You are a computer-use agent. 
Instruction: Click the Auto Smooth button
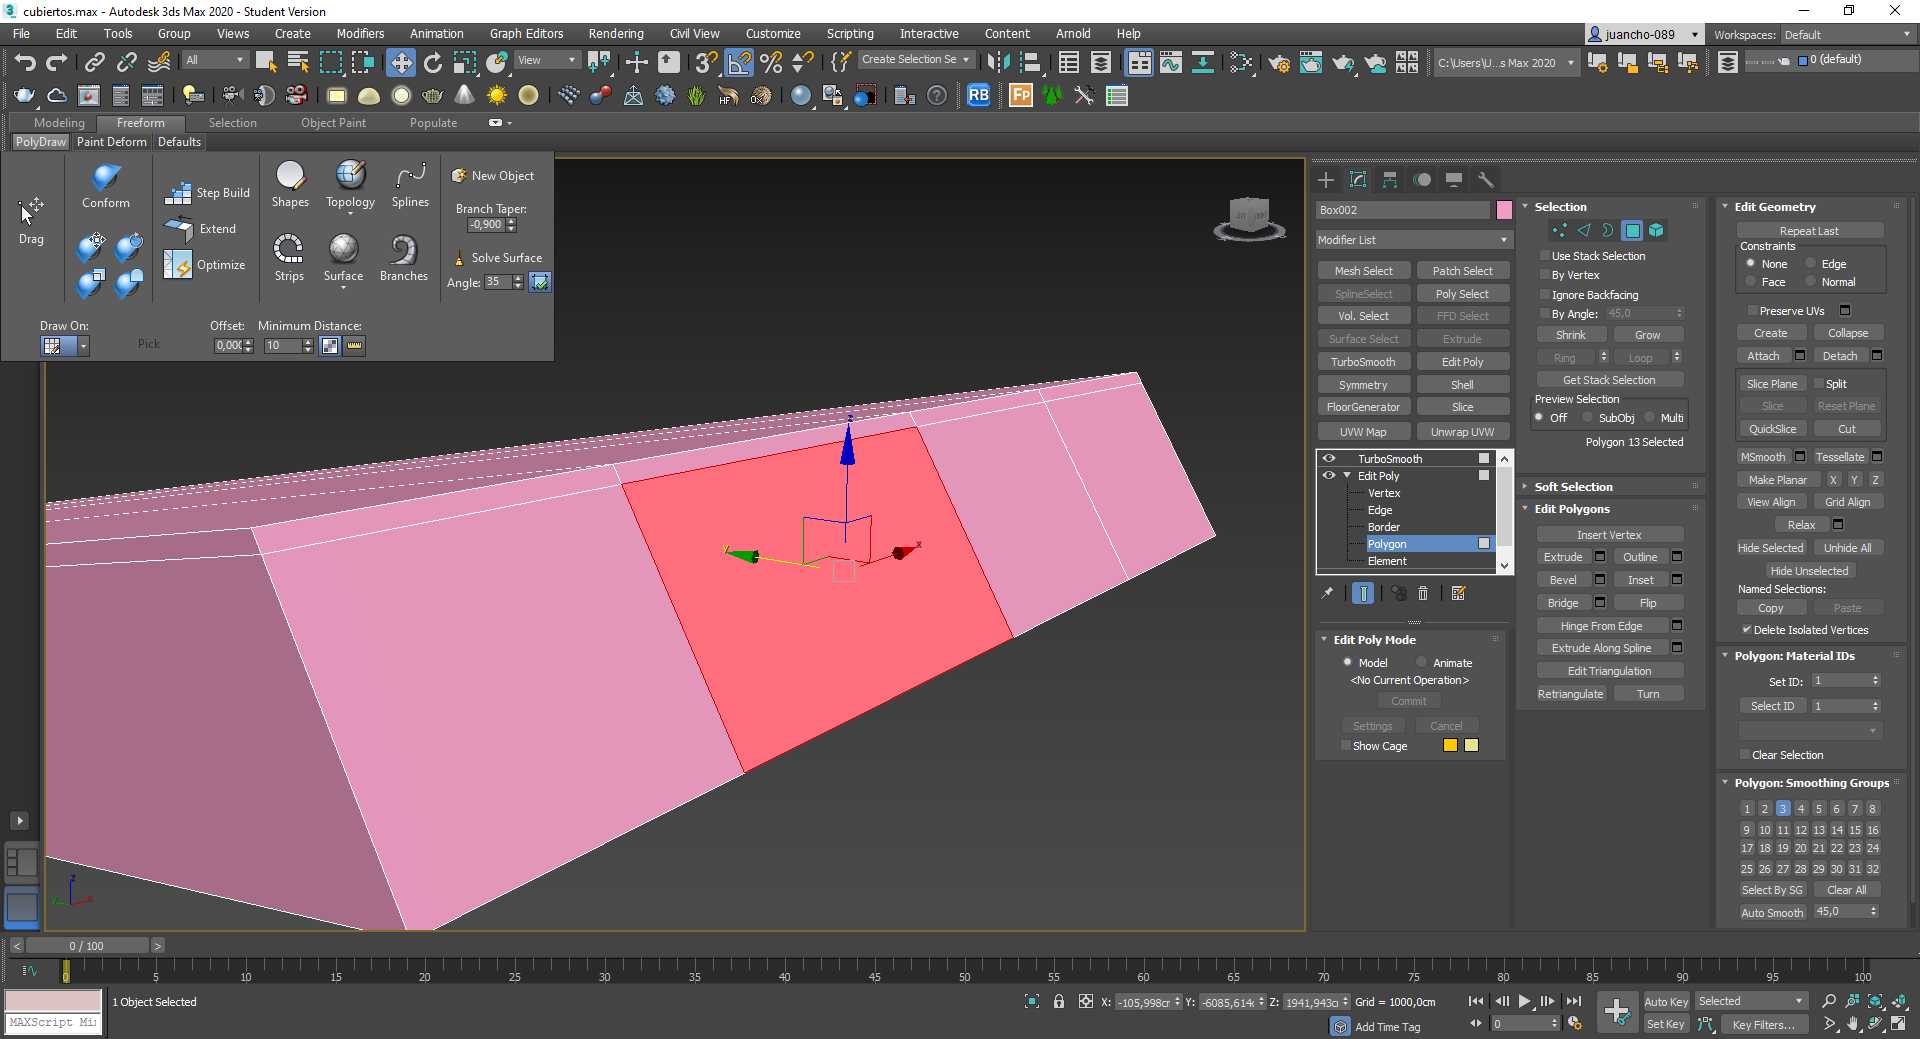pyautogui.click(x=1772, y=912)
